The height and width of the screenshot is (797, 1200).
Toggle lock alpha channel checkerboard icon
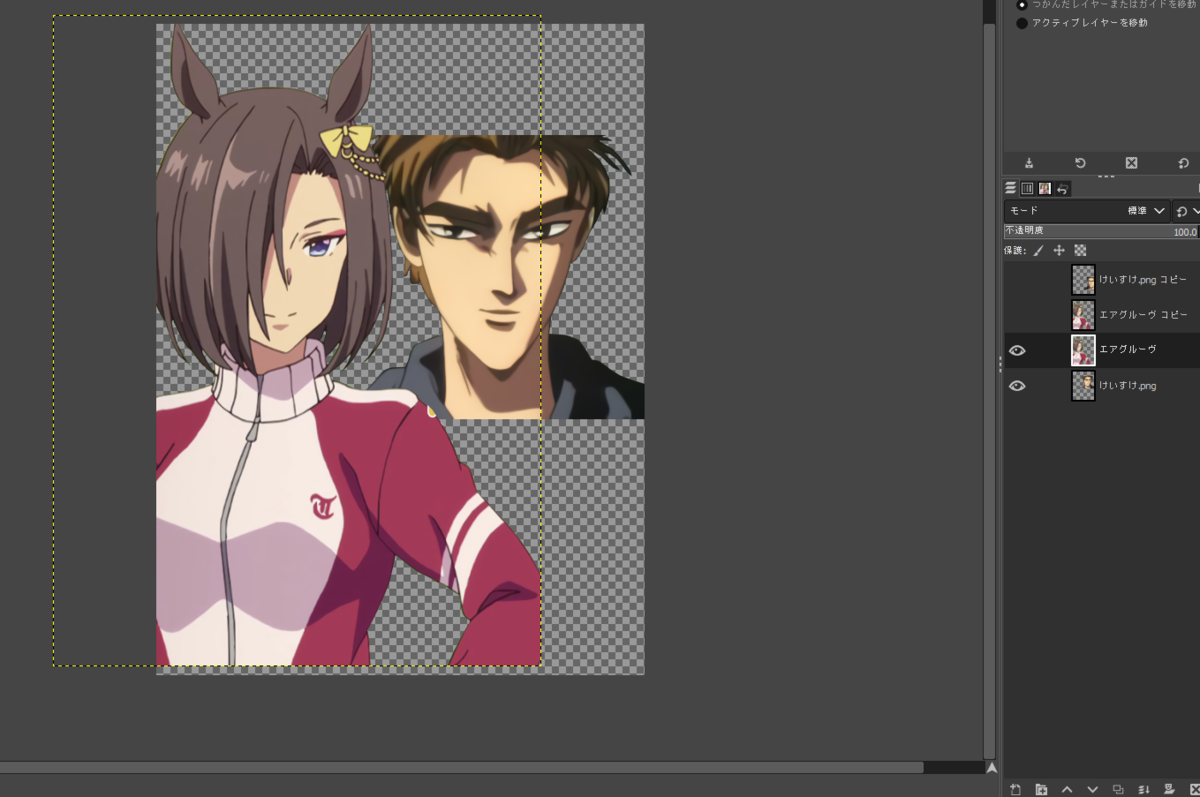(x=1080, y=250)
